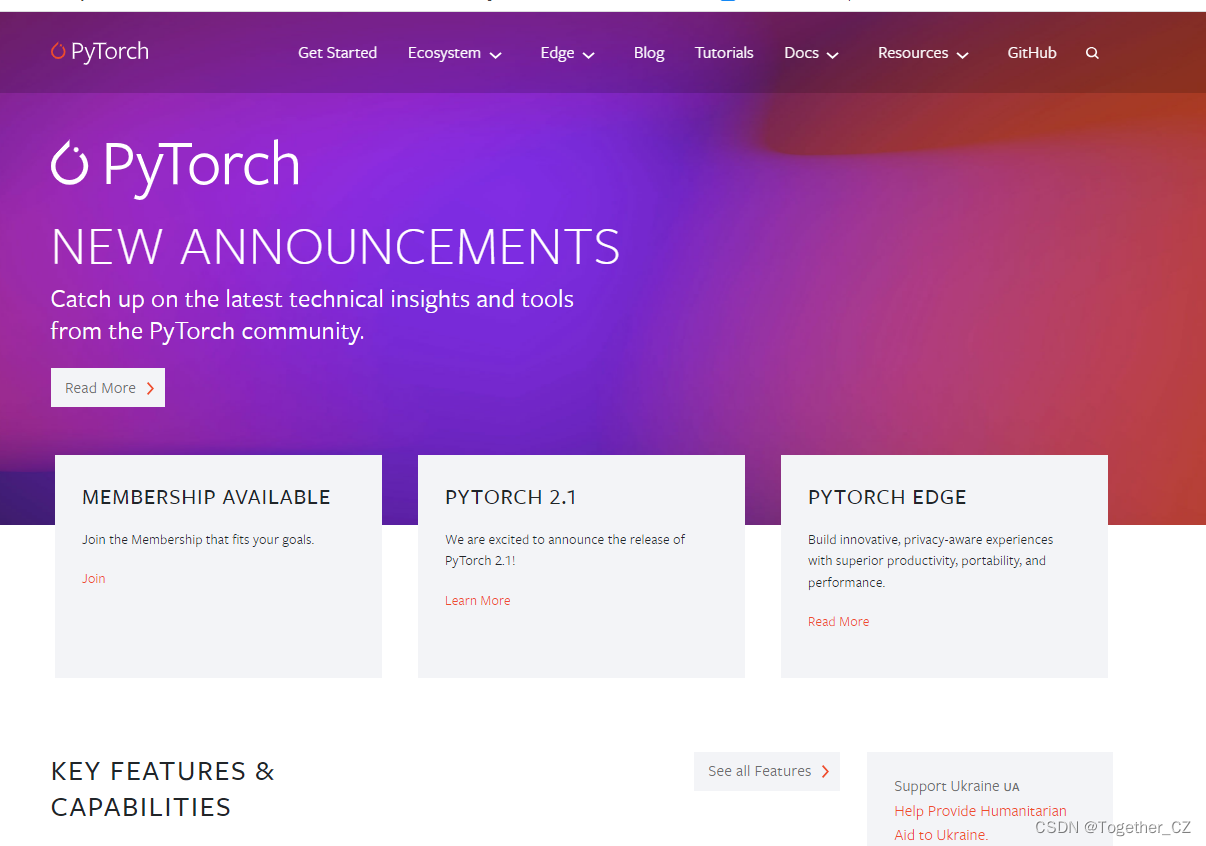Click arrow icon on See all Features
The image size is (1206, 846).
[x=825, y=771]
